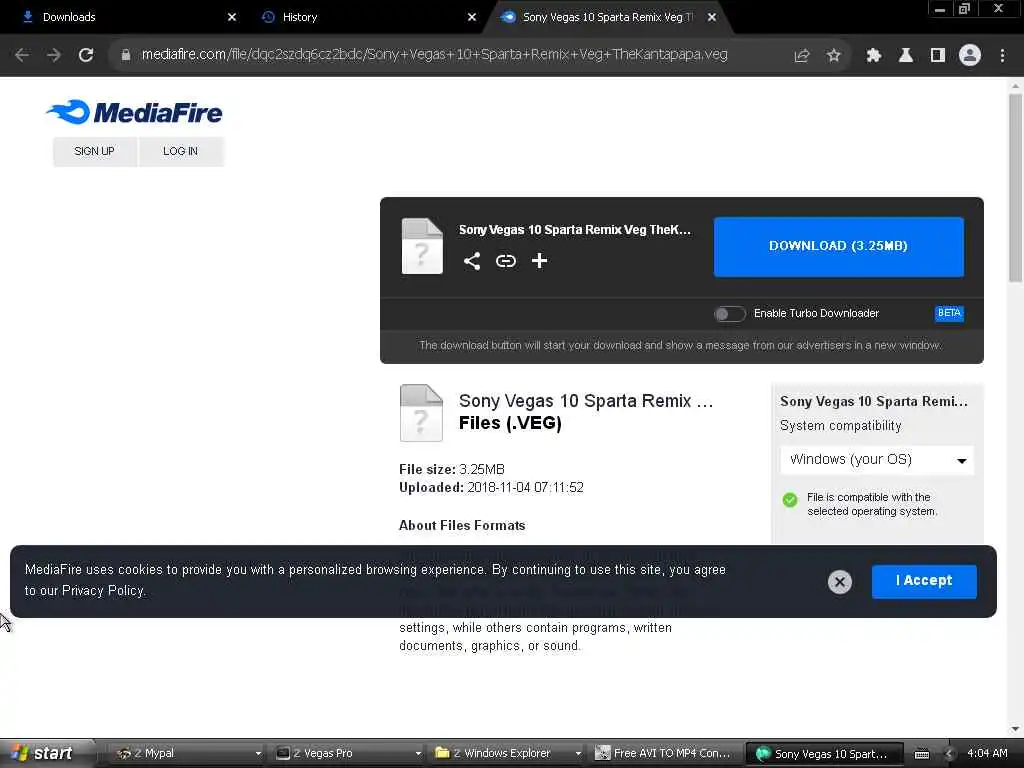Expand hidden tray icons arrow

coord(949,754)
